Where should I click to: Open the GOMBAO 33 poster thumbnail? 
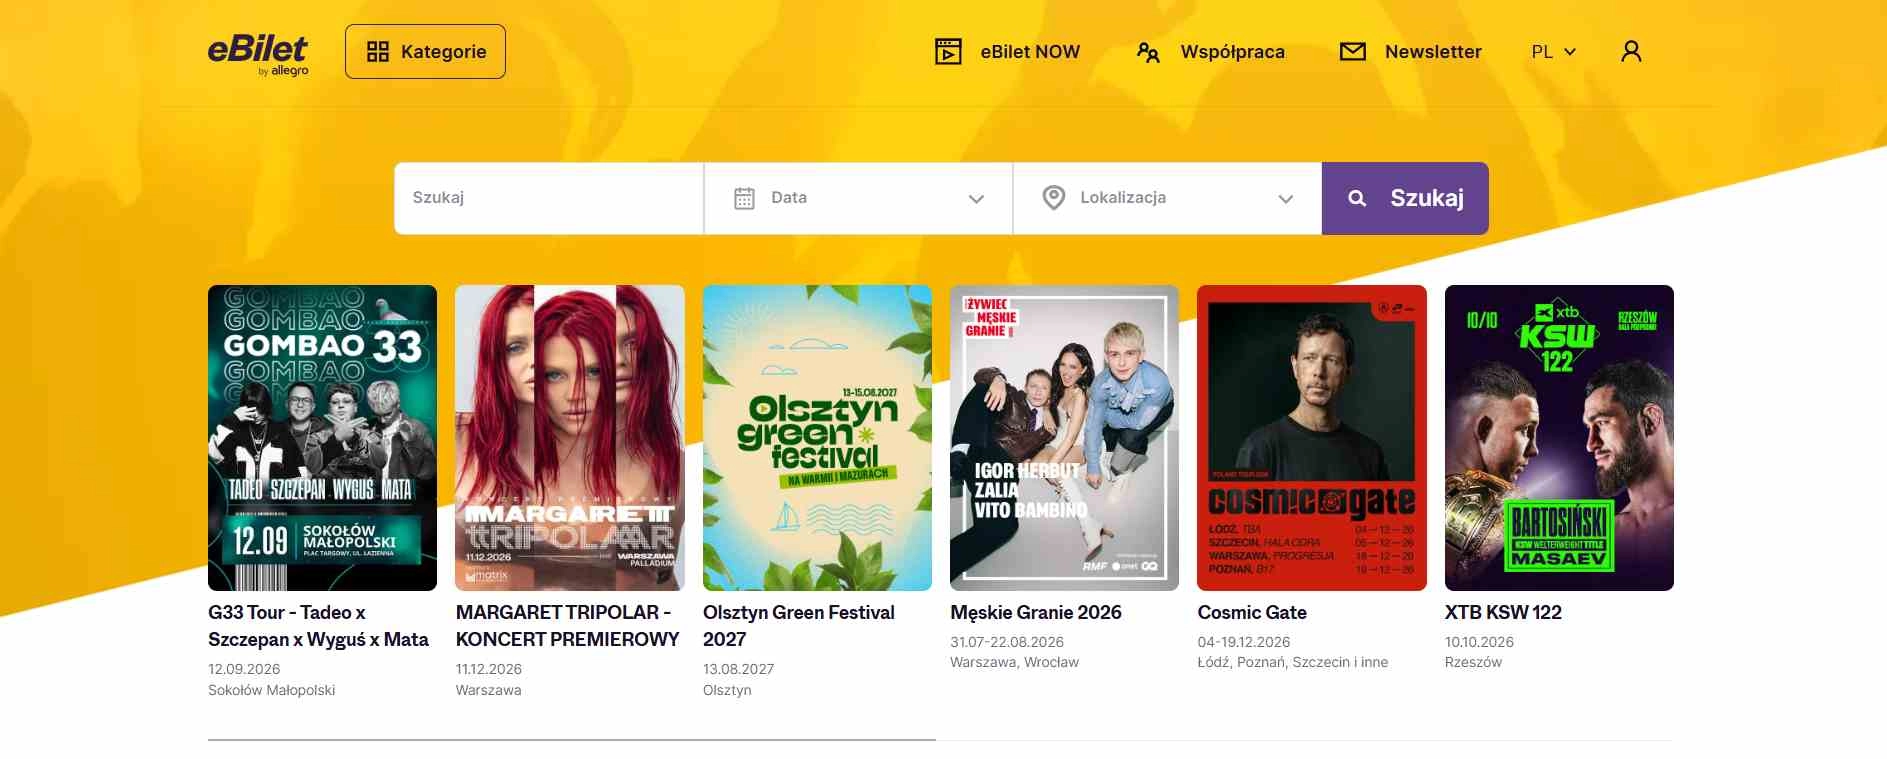(x=322, y=438)
